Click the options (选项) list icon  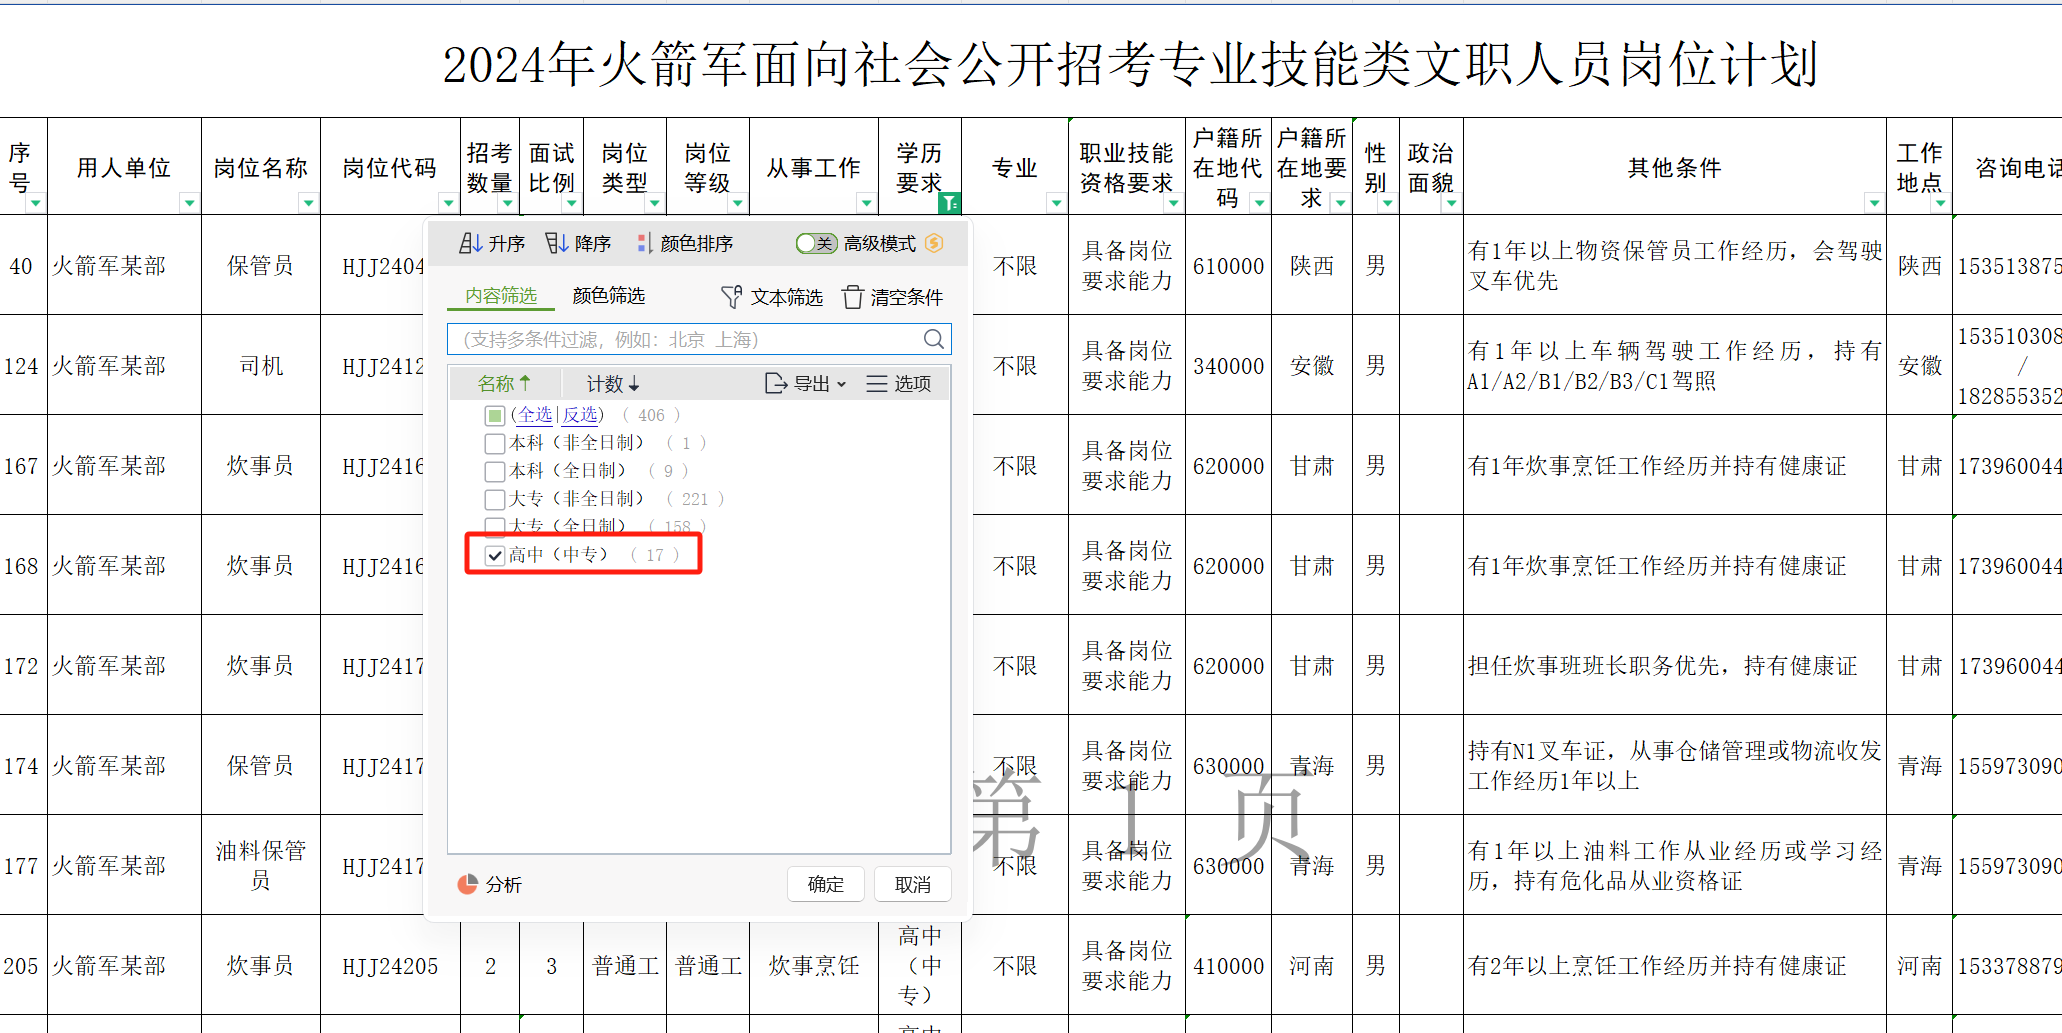point(877,383)
